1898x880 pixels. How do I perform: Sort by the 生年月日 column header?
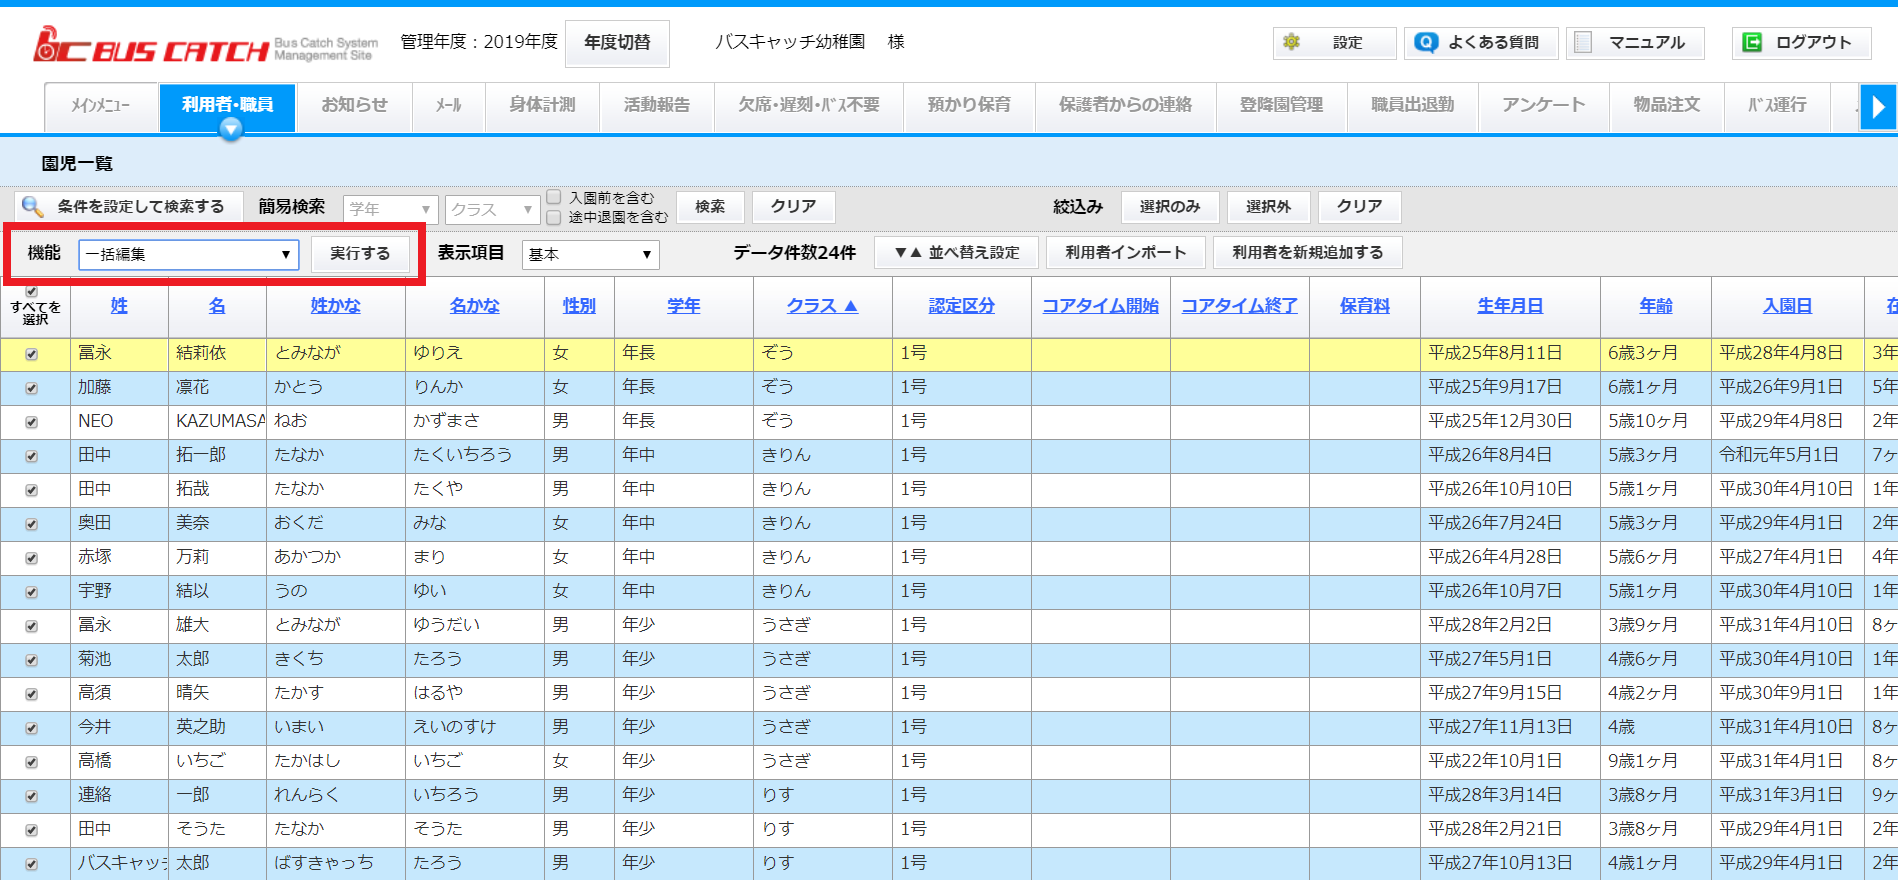[x=1510, y=306]
